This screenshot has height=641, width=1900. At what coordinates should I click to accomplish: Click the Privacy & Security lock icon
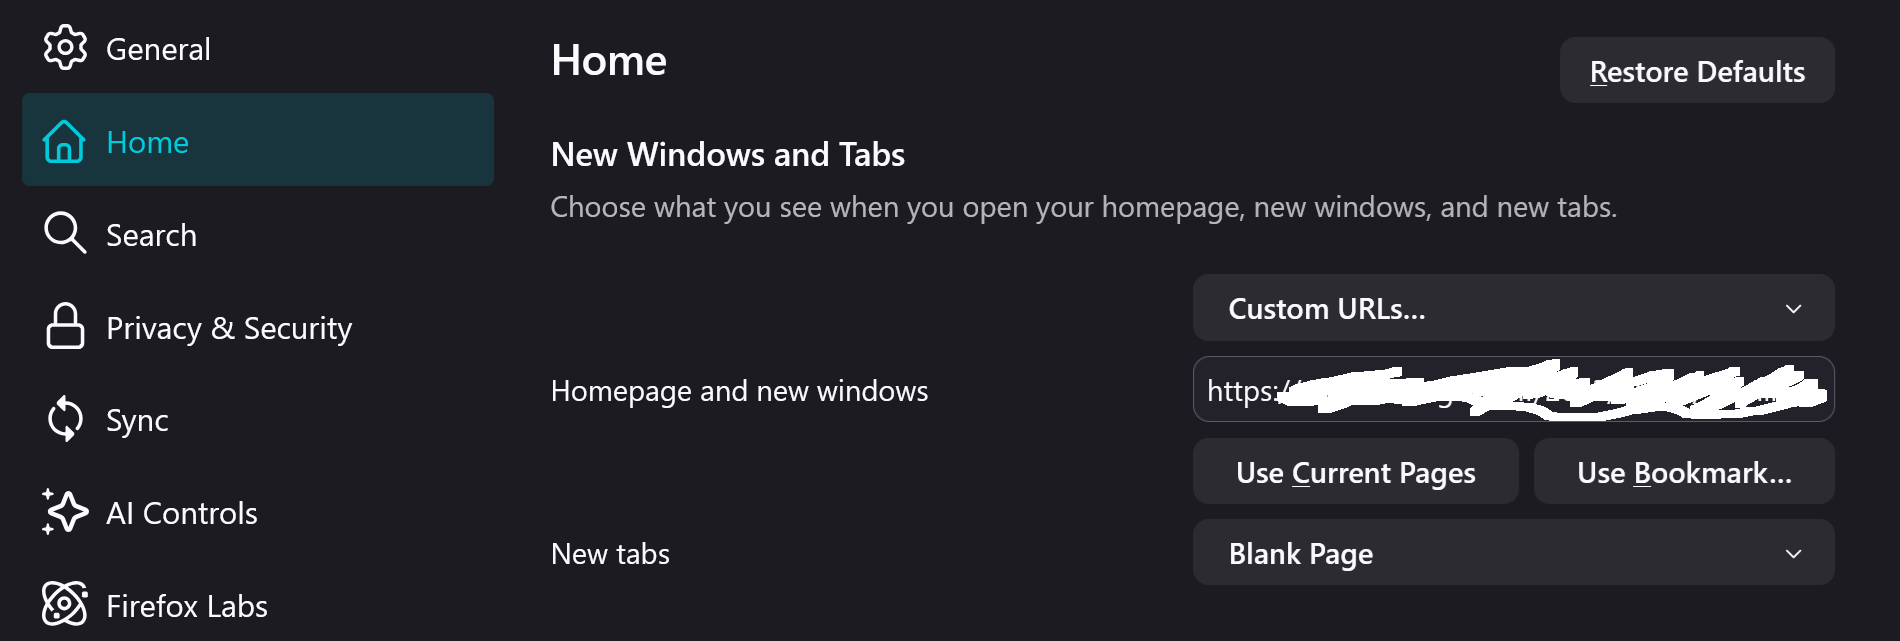coord(65,326)
